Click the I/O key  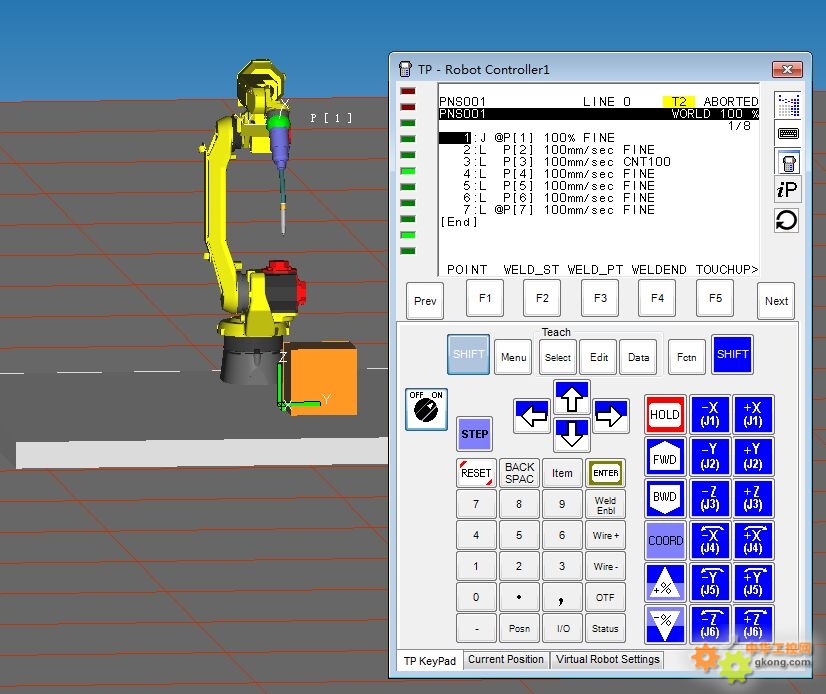(x=562, y=628)
